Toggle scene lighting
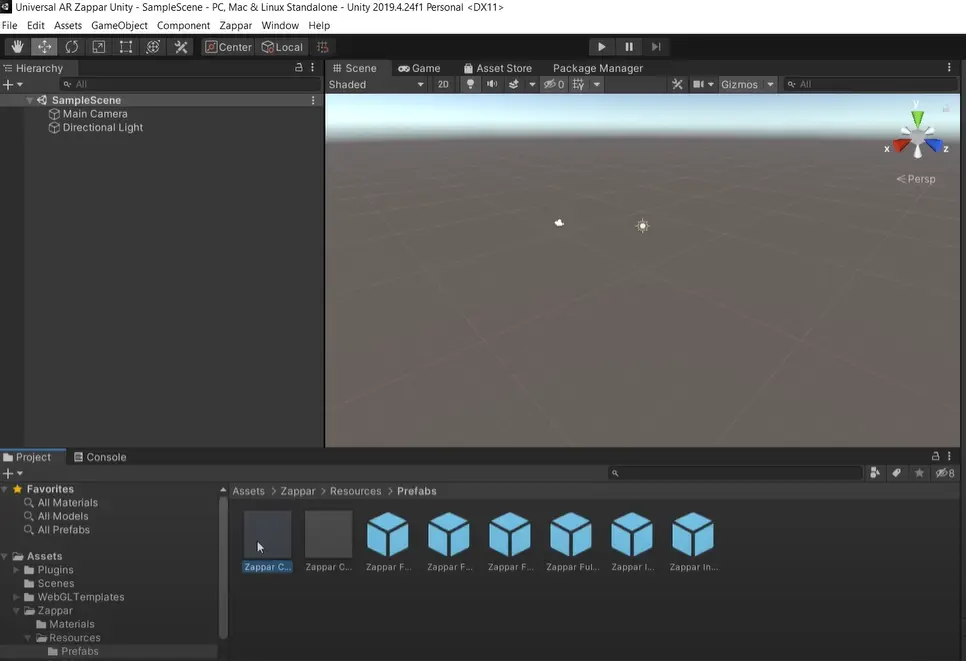 click(x=470, y=84)
